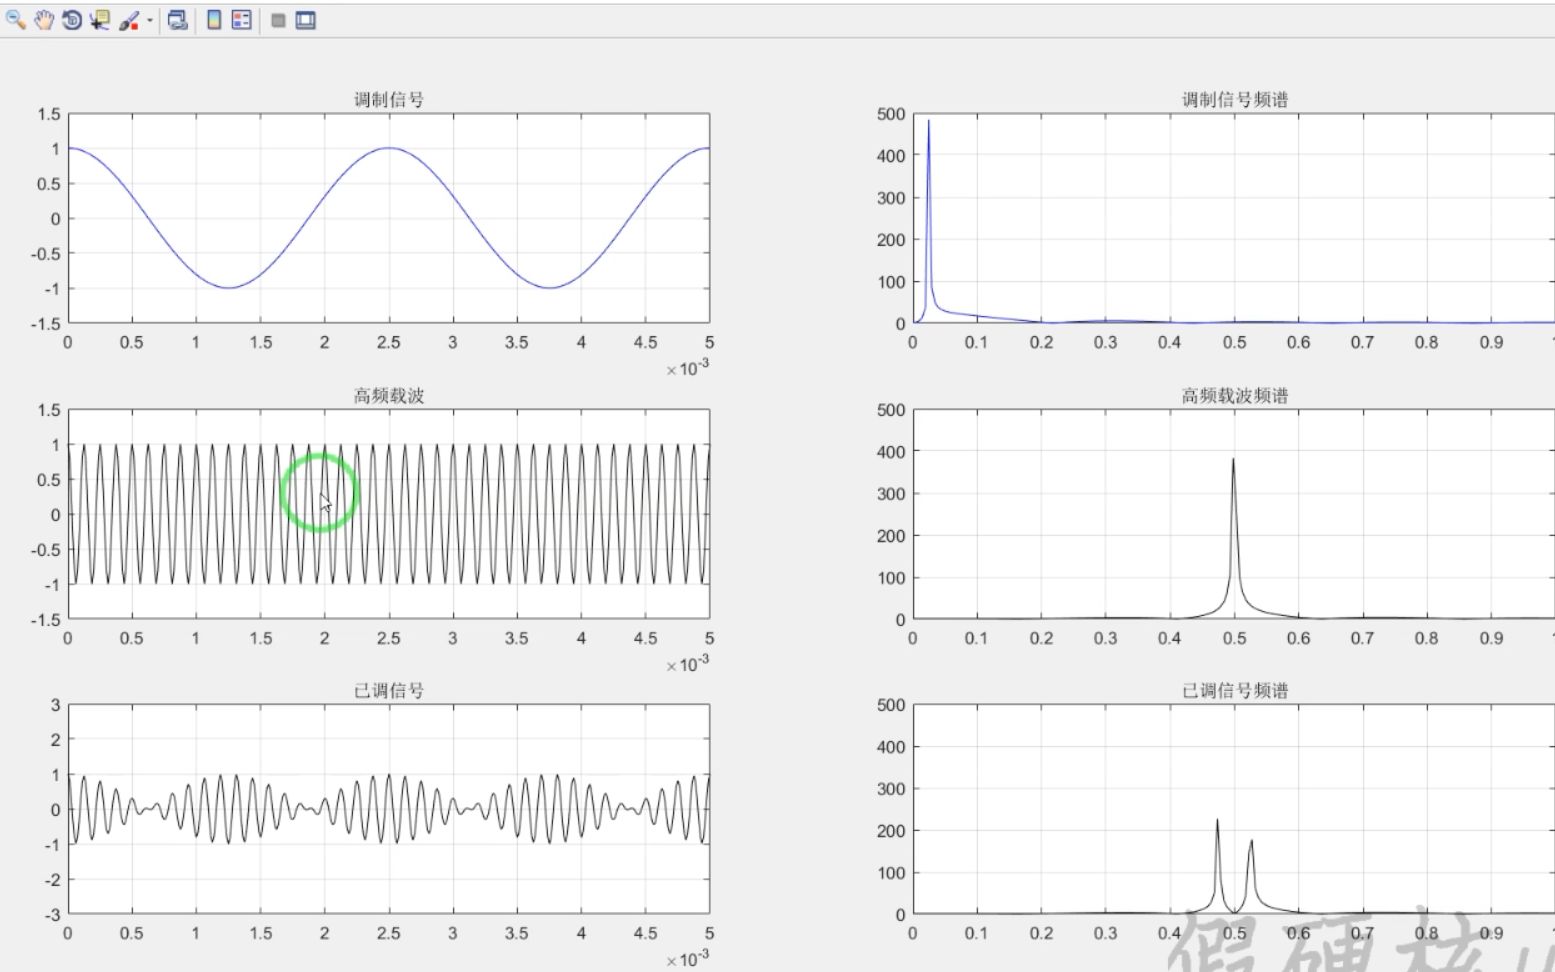Click the Link Plot toolbar icon
The width and height of the screenshot is (1555, 972).
tap(178, 20)
